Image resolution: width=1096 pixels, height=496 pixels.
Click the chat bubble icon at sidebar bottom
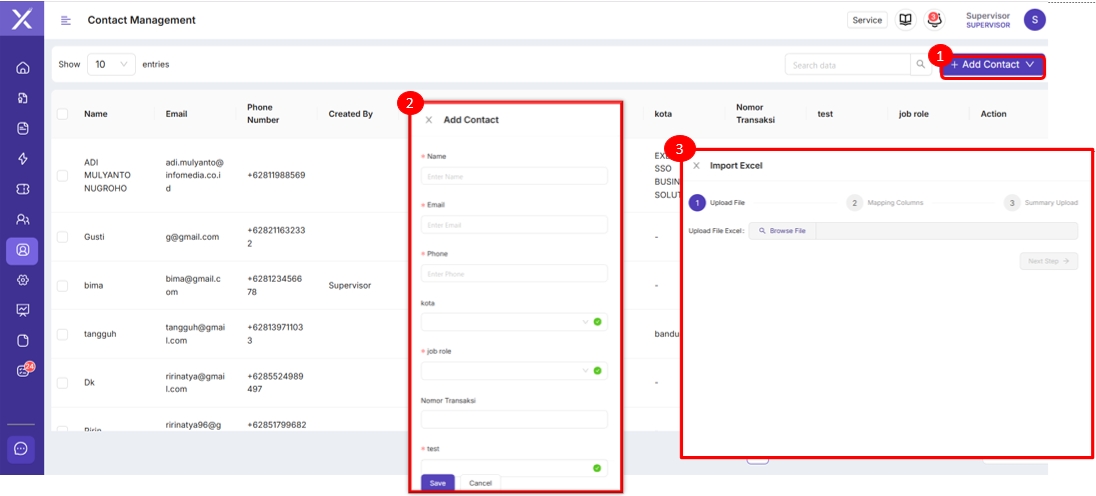coord(22,449)
